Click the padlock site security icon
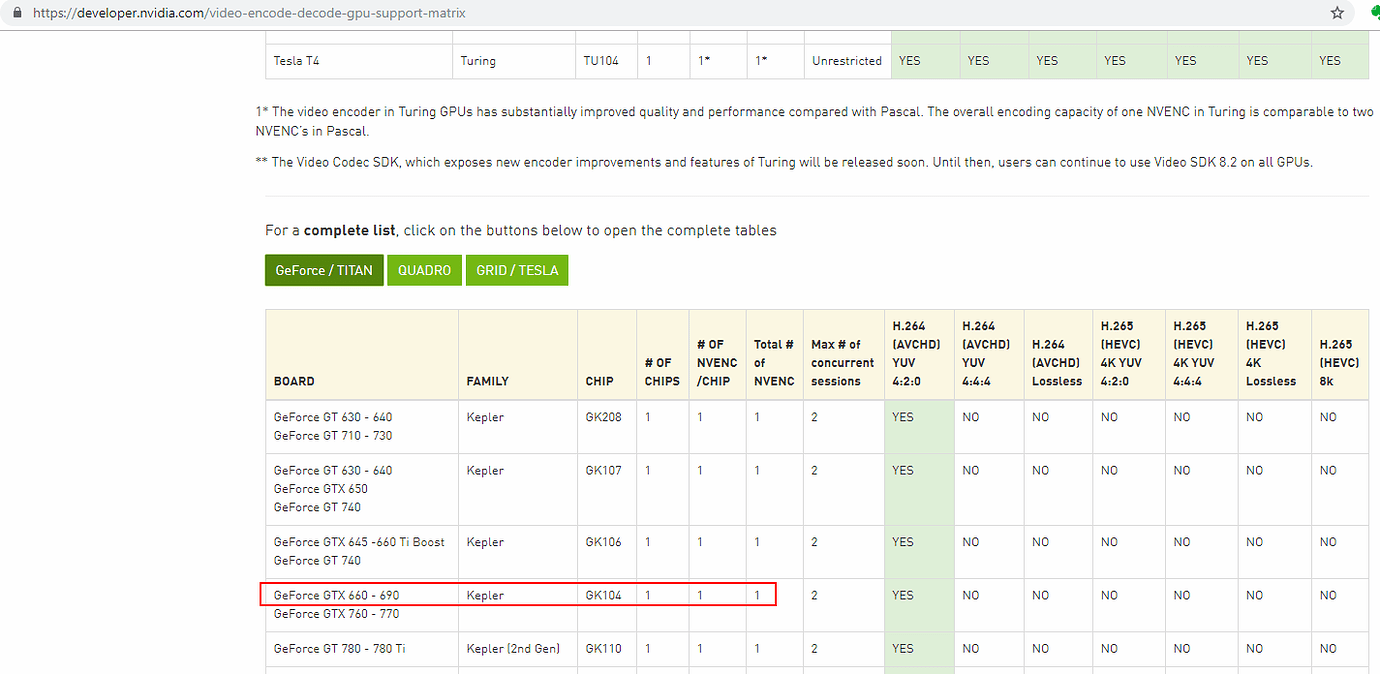1380x674 pixels. coord(16,14)
